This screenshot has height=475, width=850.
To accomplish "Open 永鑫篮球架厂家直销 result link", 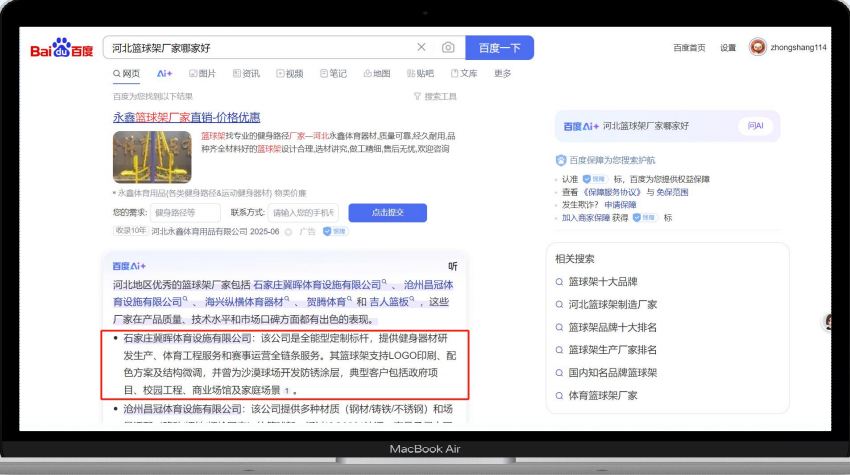I will [186, 117].
